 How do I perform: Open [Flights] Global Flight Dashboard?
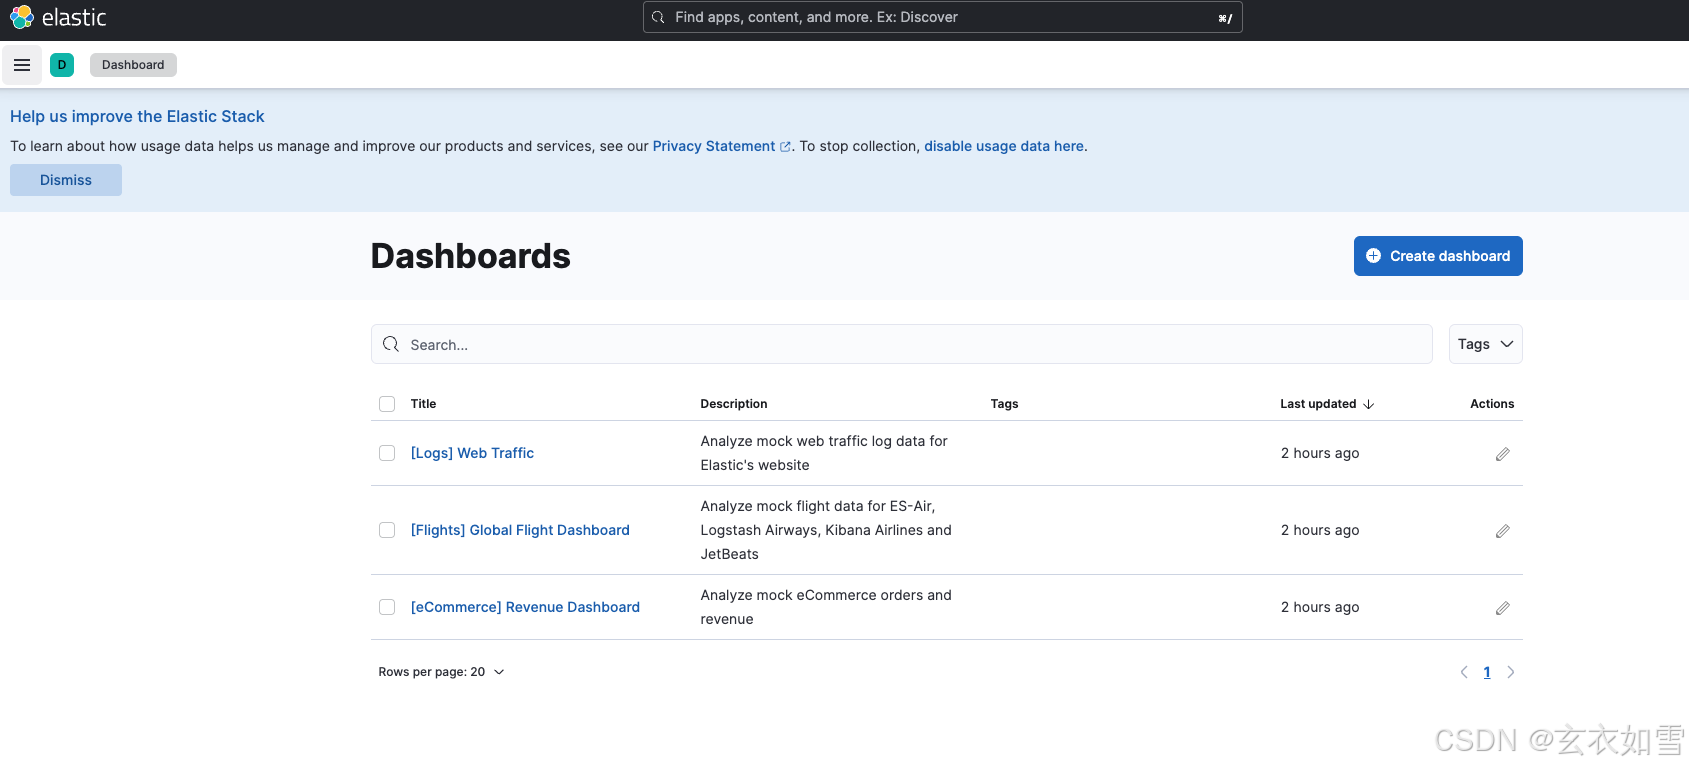[520, 530]
